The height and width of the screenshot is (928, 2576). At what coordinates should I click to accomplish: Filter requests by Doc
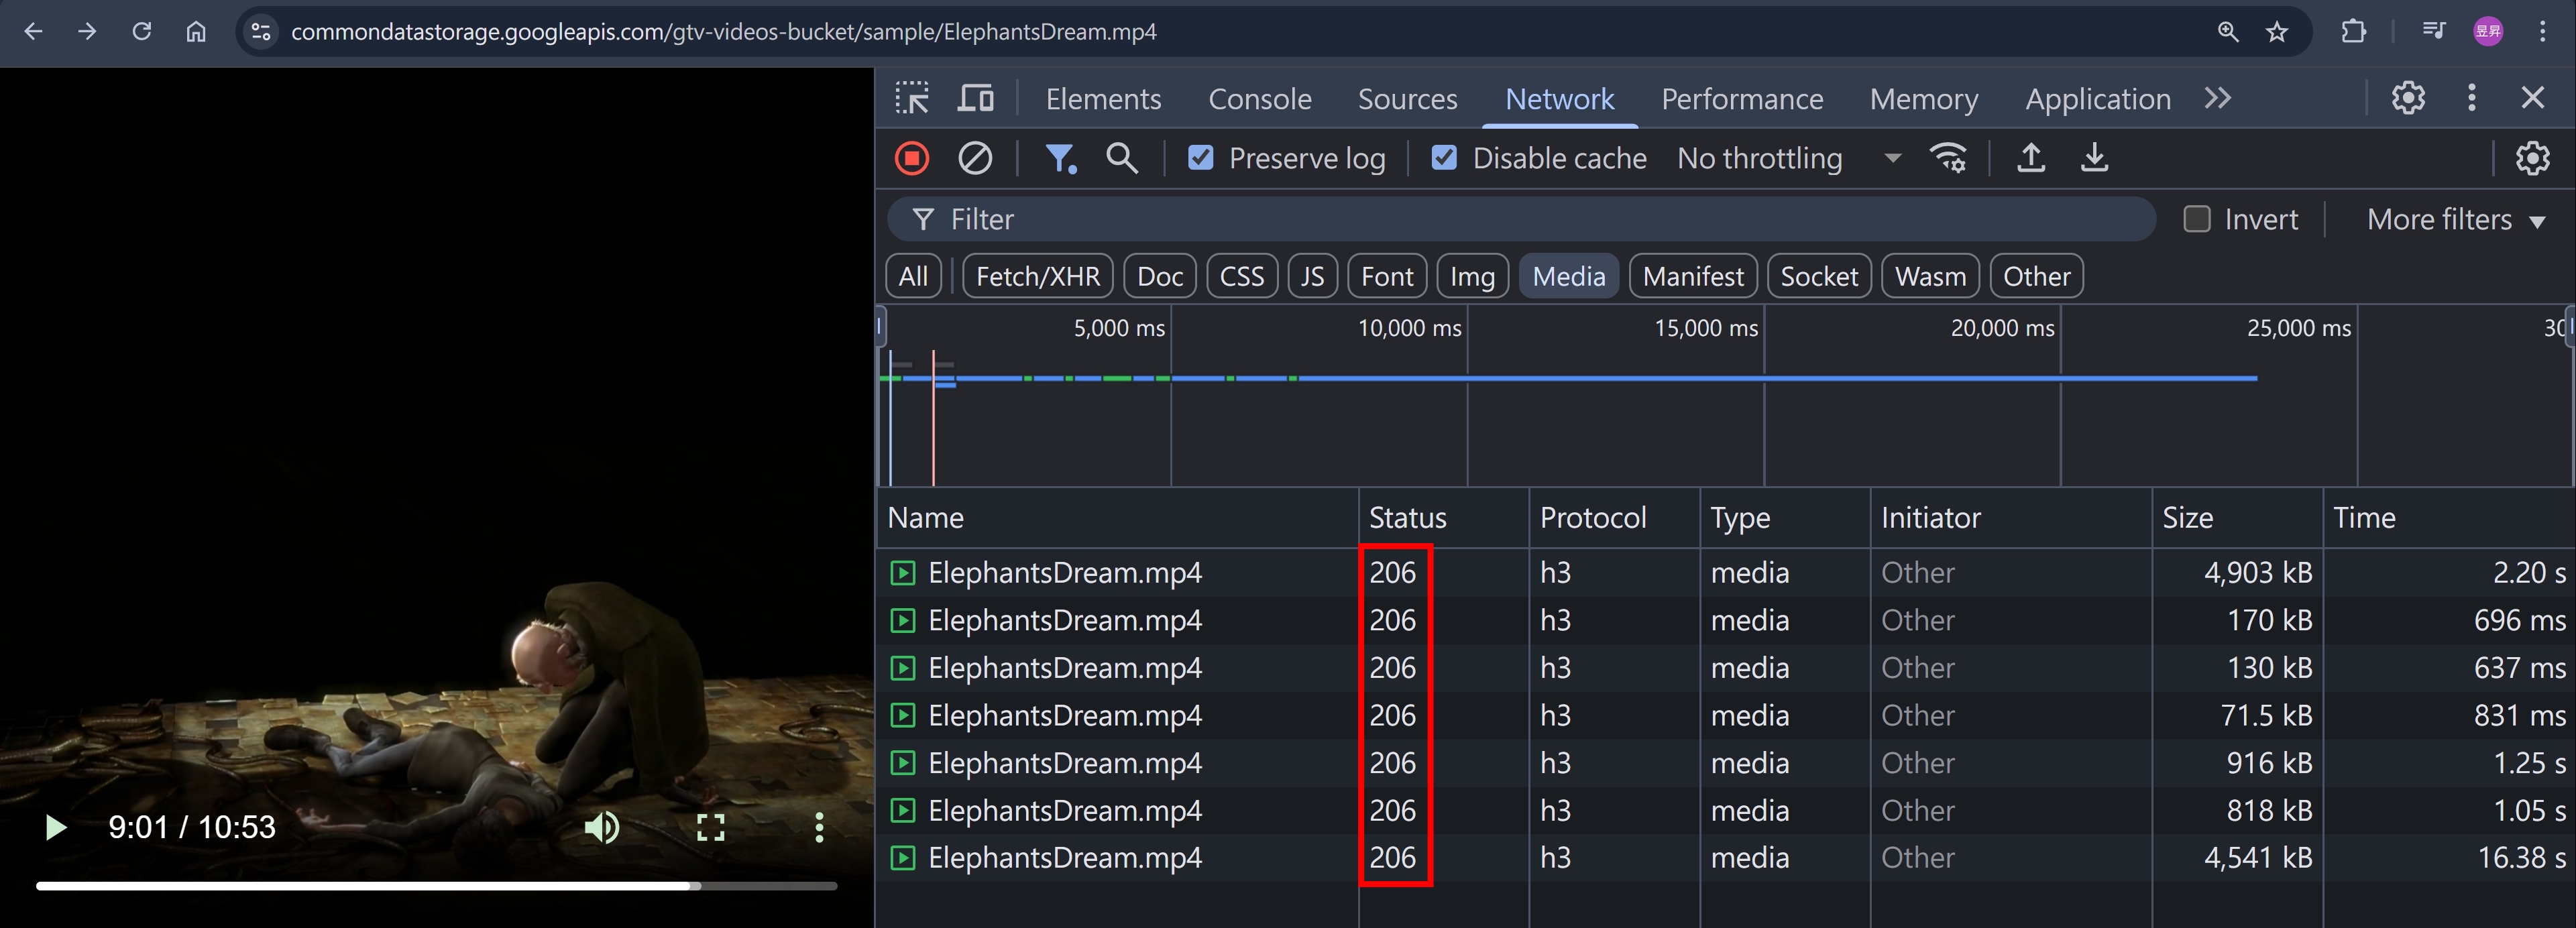click(1159, 276)
